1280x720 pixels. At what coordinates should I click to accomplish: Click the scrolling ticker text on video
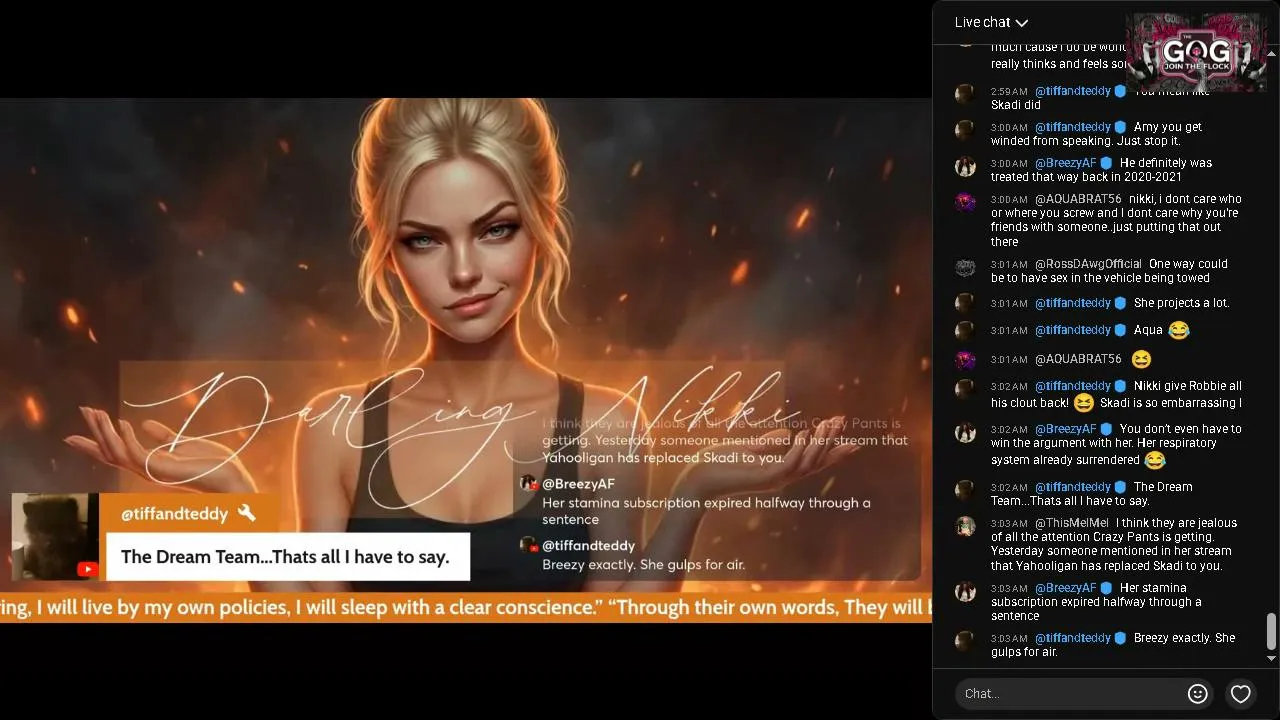point(466,607)
